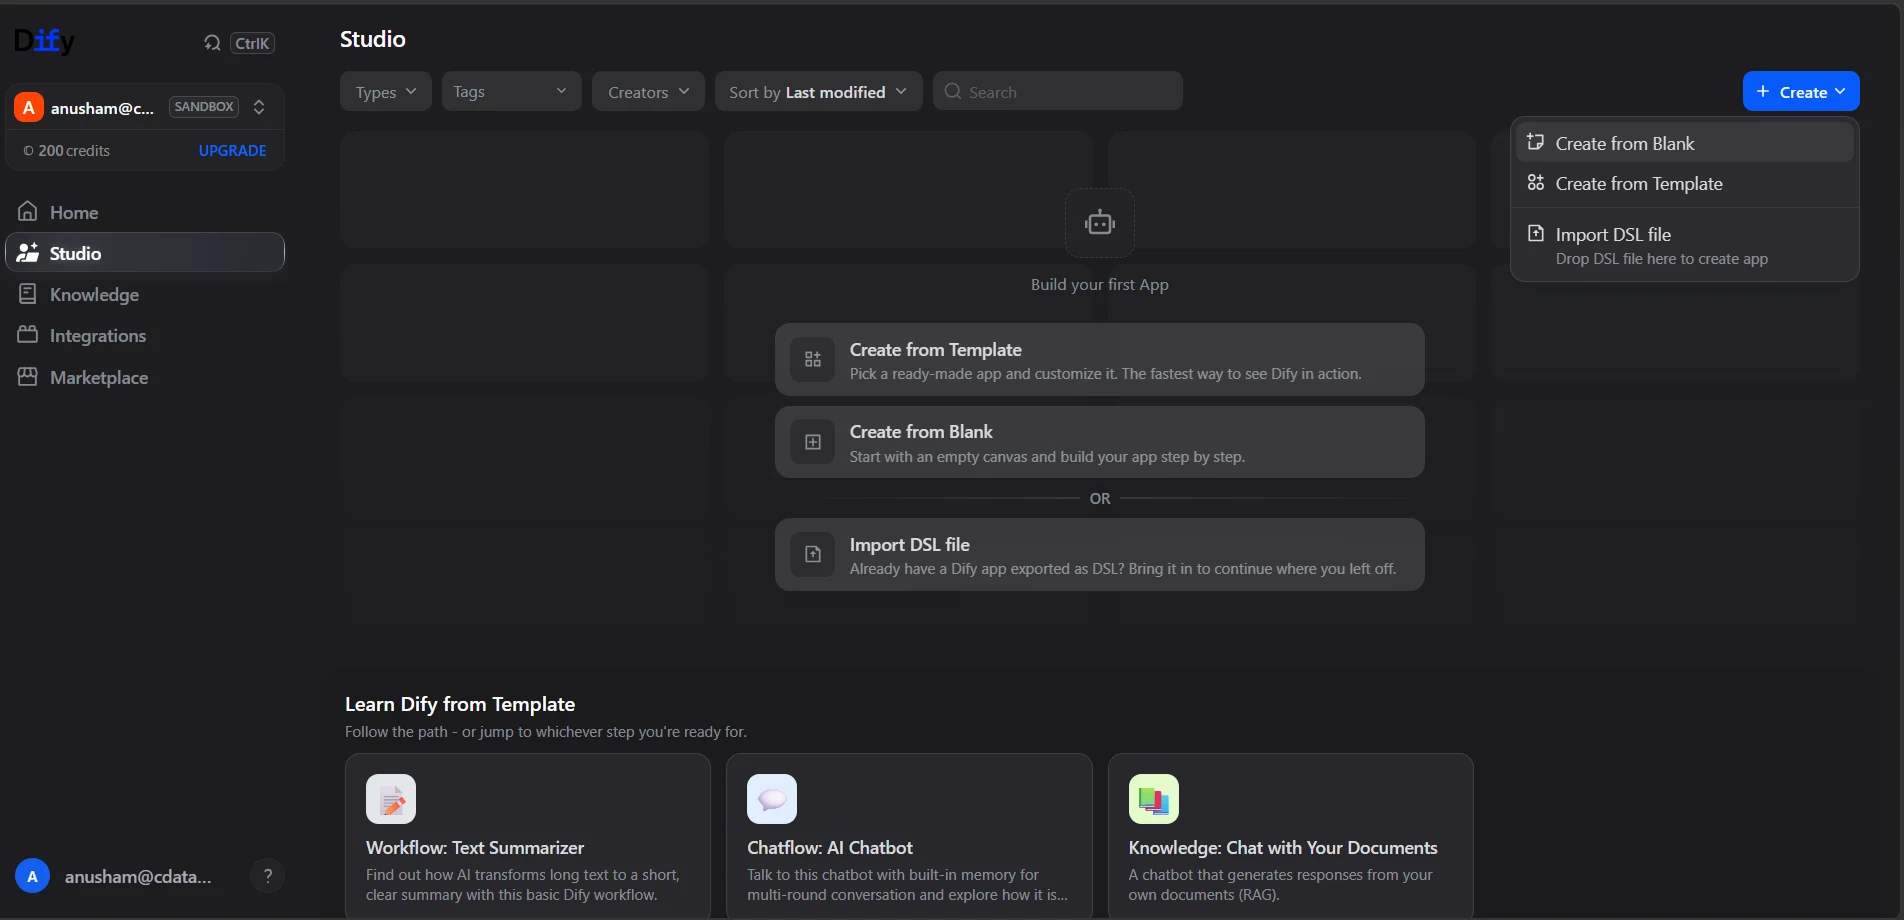This screenshot has width=1904, height=920.
Task: Click the plus icon on the Create button
Action: 1763,91
